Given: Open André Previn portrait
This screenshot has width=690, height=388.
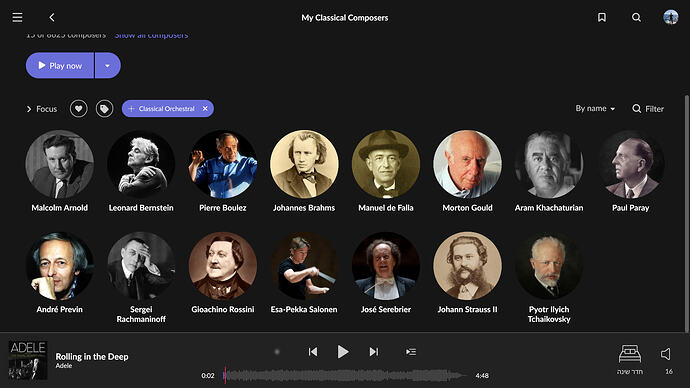Looking at the screenshot, I should click(x=59, y=266).
